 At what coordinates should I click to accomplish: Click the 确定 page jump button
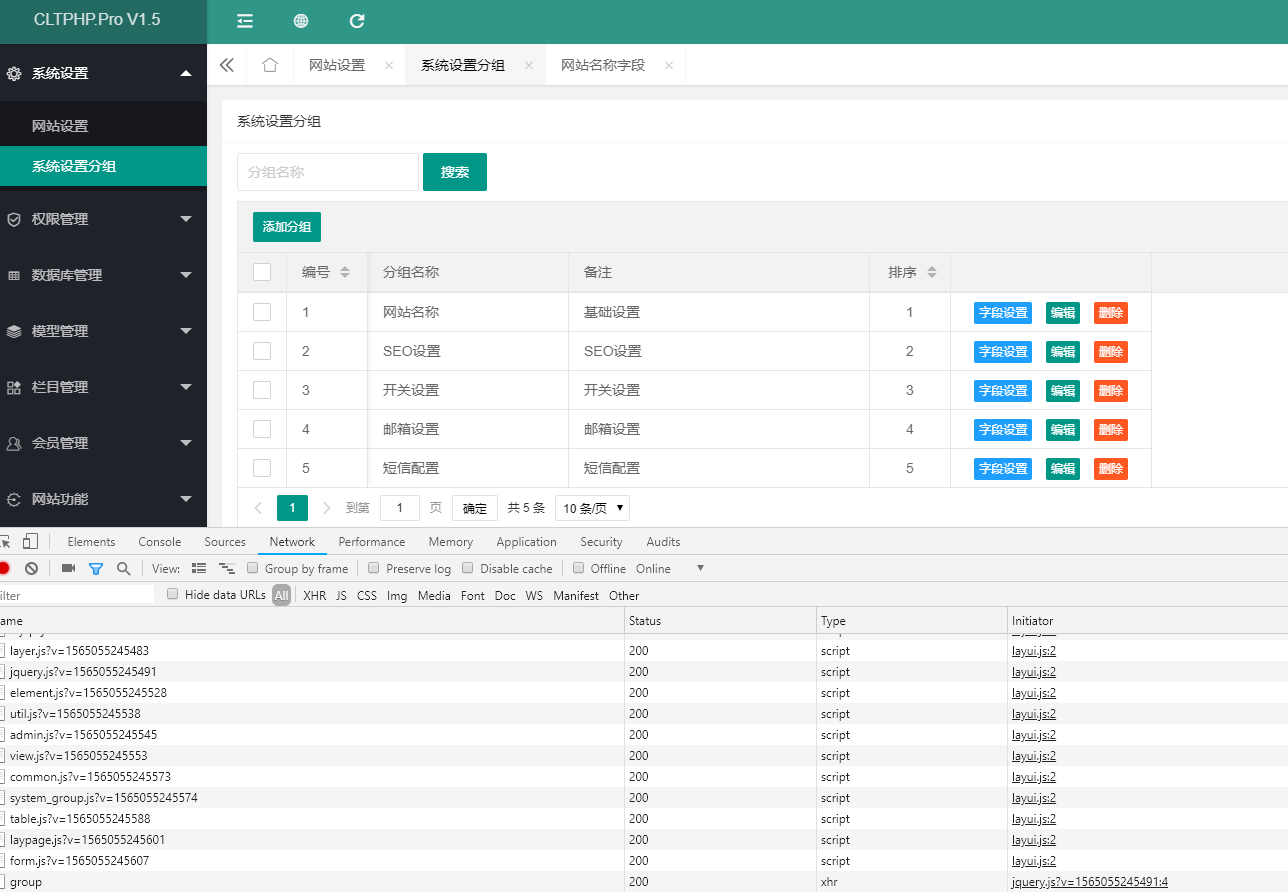point(475,508)
